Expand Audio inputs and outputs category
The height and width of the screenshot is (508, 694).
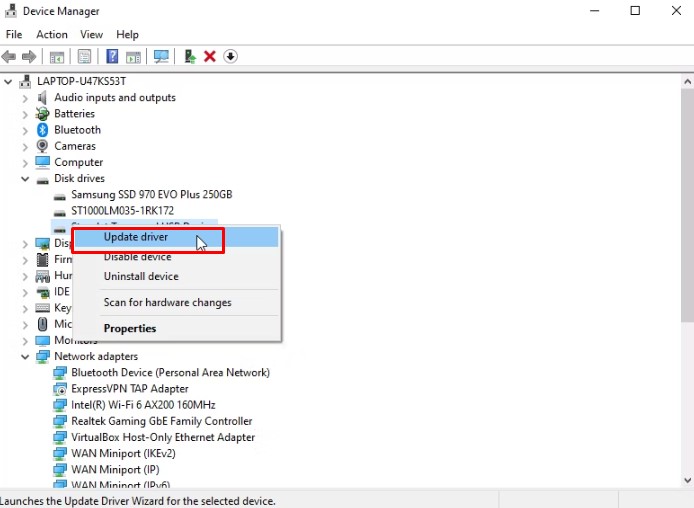click(x=25, y=98)
